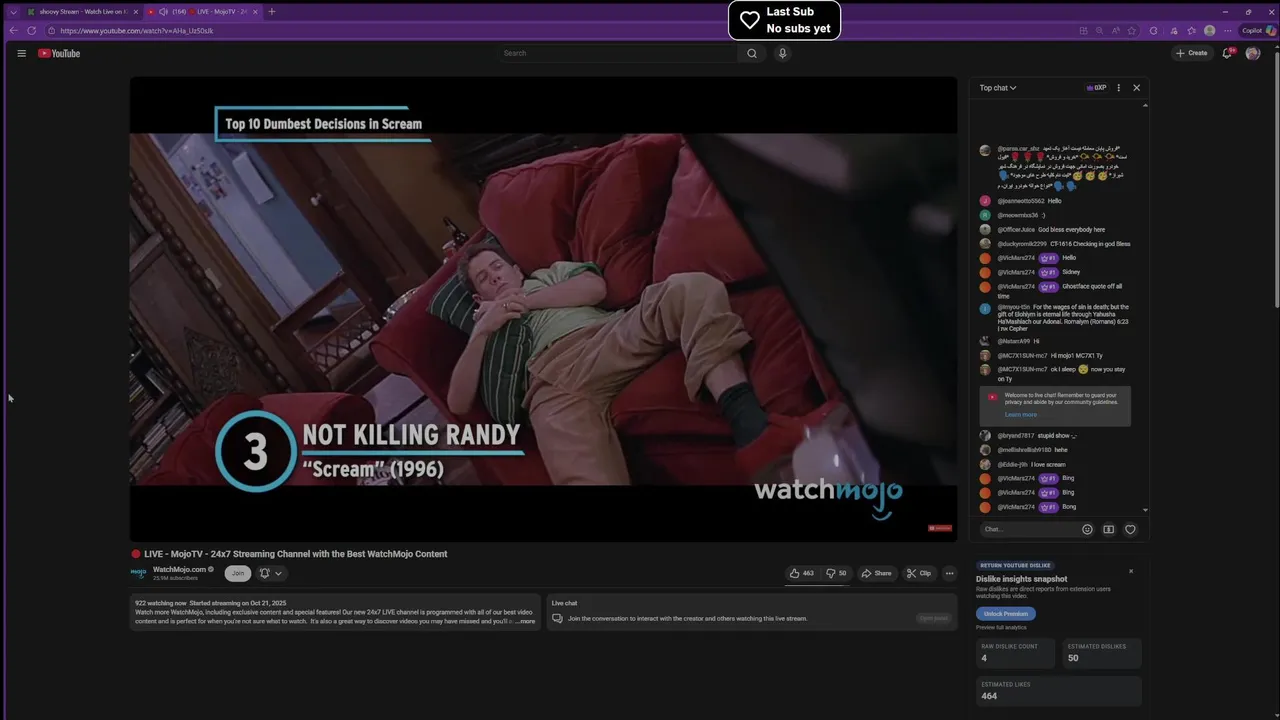Open the browser read aloud icon
This screenshot has height=720, width=1280.
(1117, 30)
